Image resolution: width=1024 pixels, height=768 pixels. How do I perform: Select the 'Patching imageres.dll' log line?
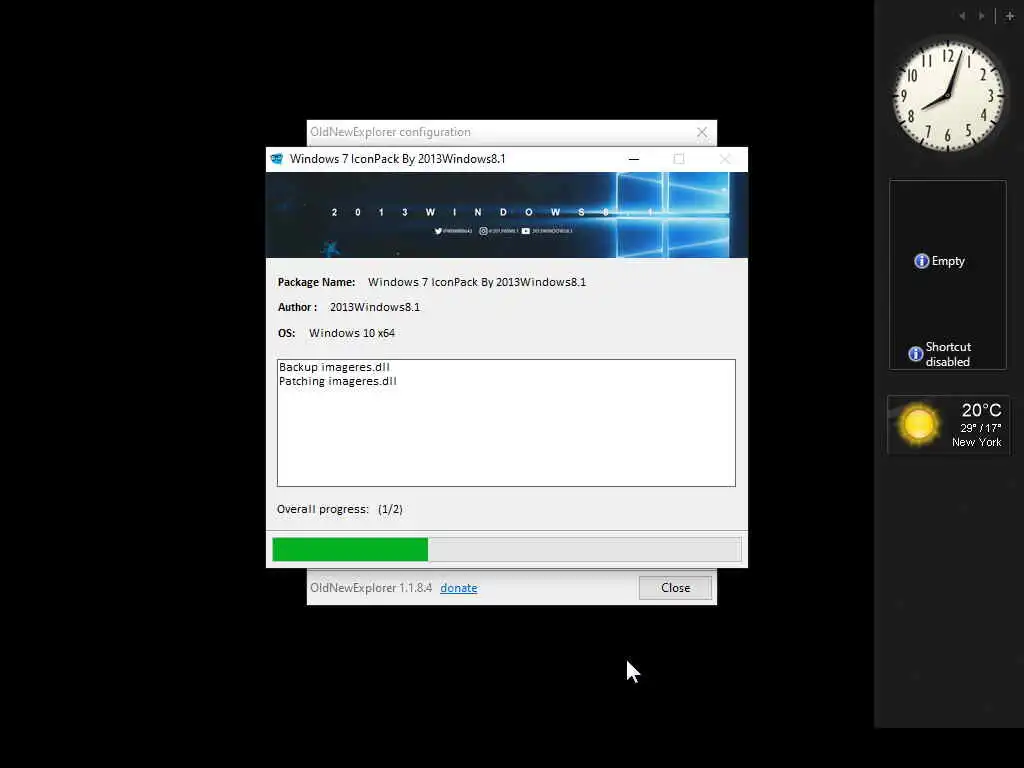tap(338, 381)
